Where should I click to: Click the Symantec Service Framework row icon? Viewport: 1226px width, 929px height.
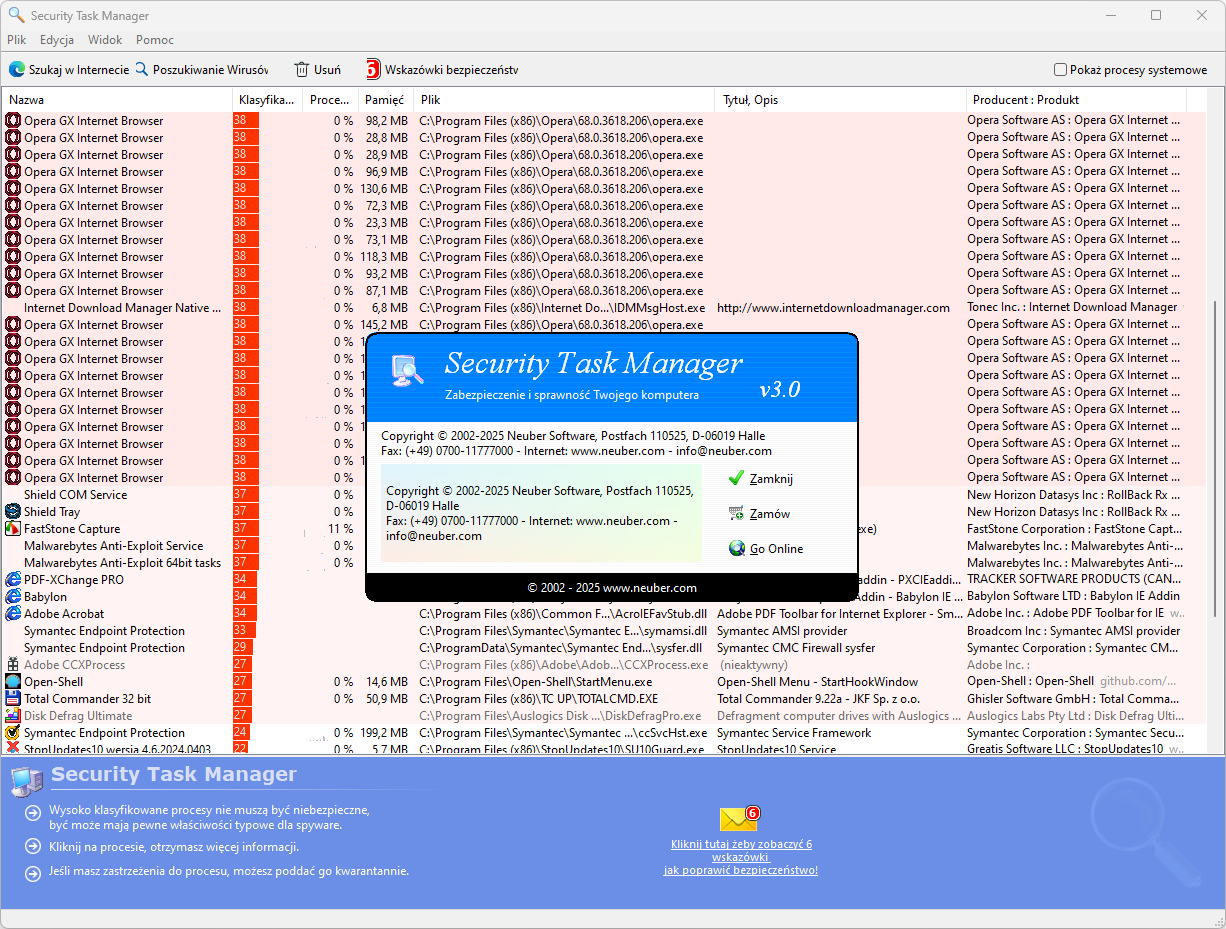[13, 733]
